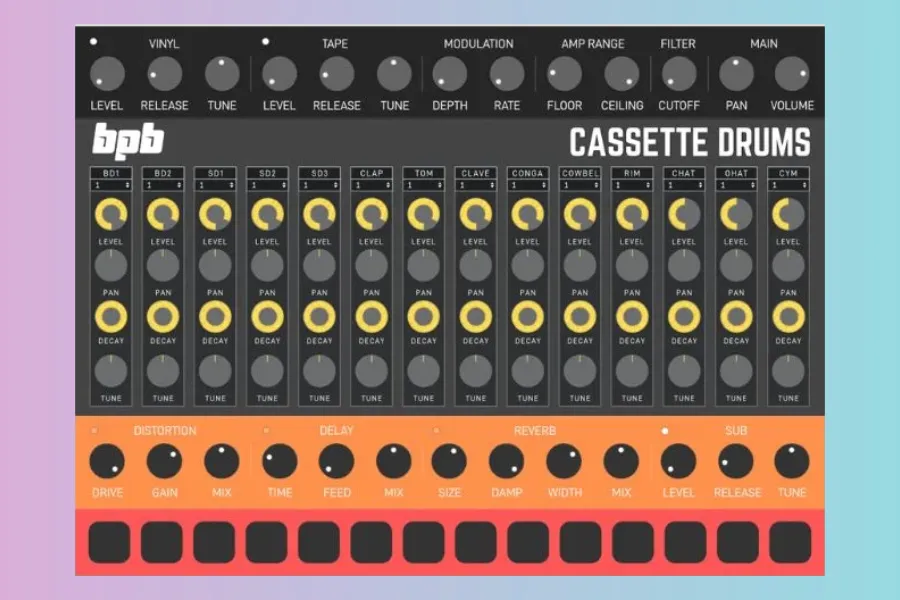This screenshot has height=600, width=900.
Task: Click the Sub Tune knob
Action: (792, 461)
